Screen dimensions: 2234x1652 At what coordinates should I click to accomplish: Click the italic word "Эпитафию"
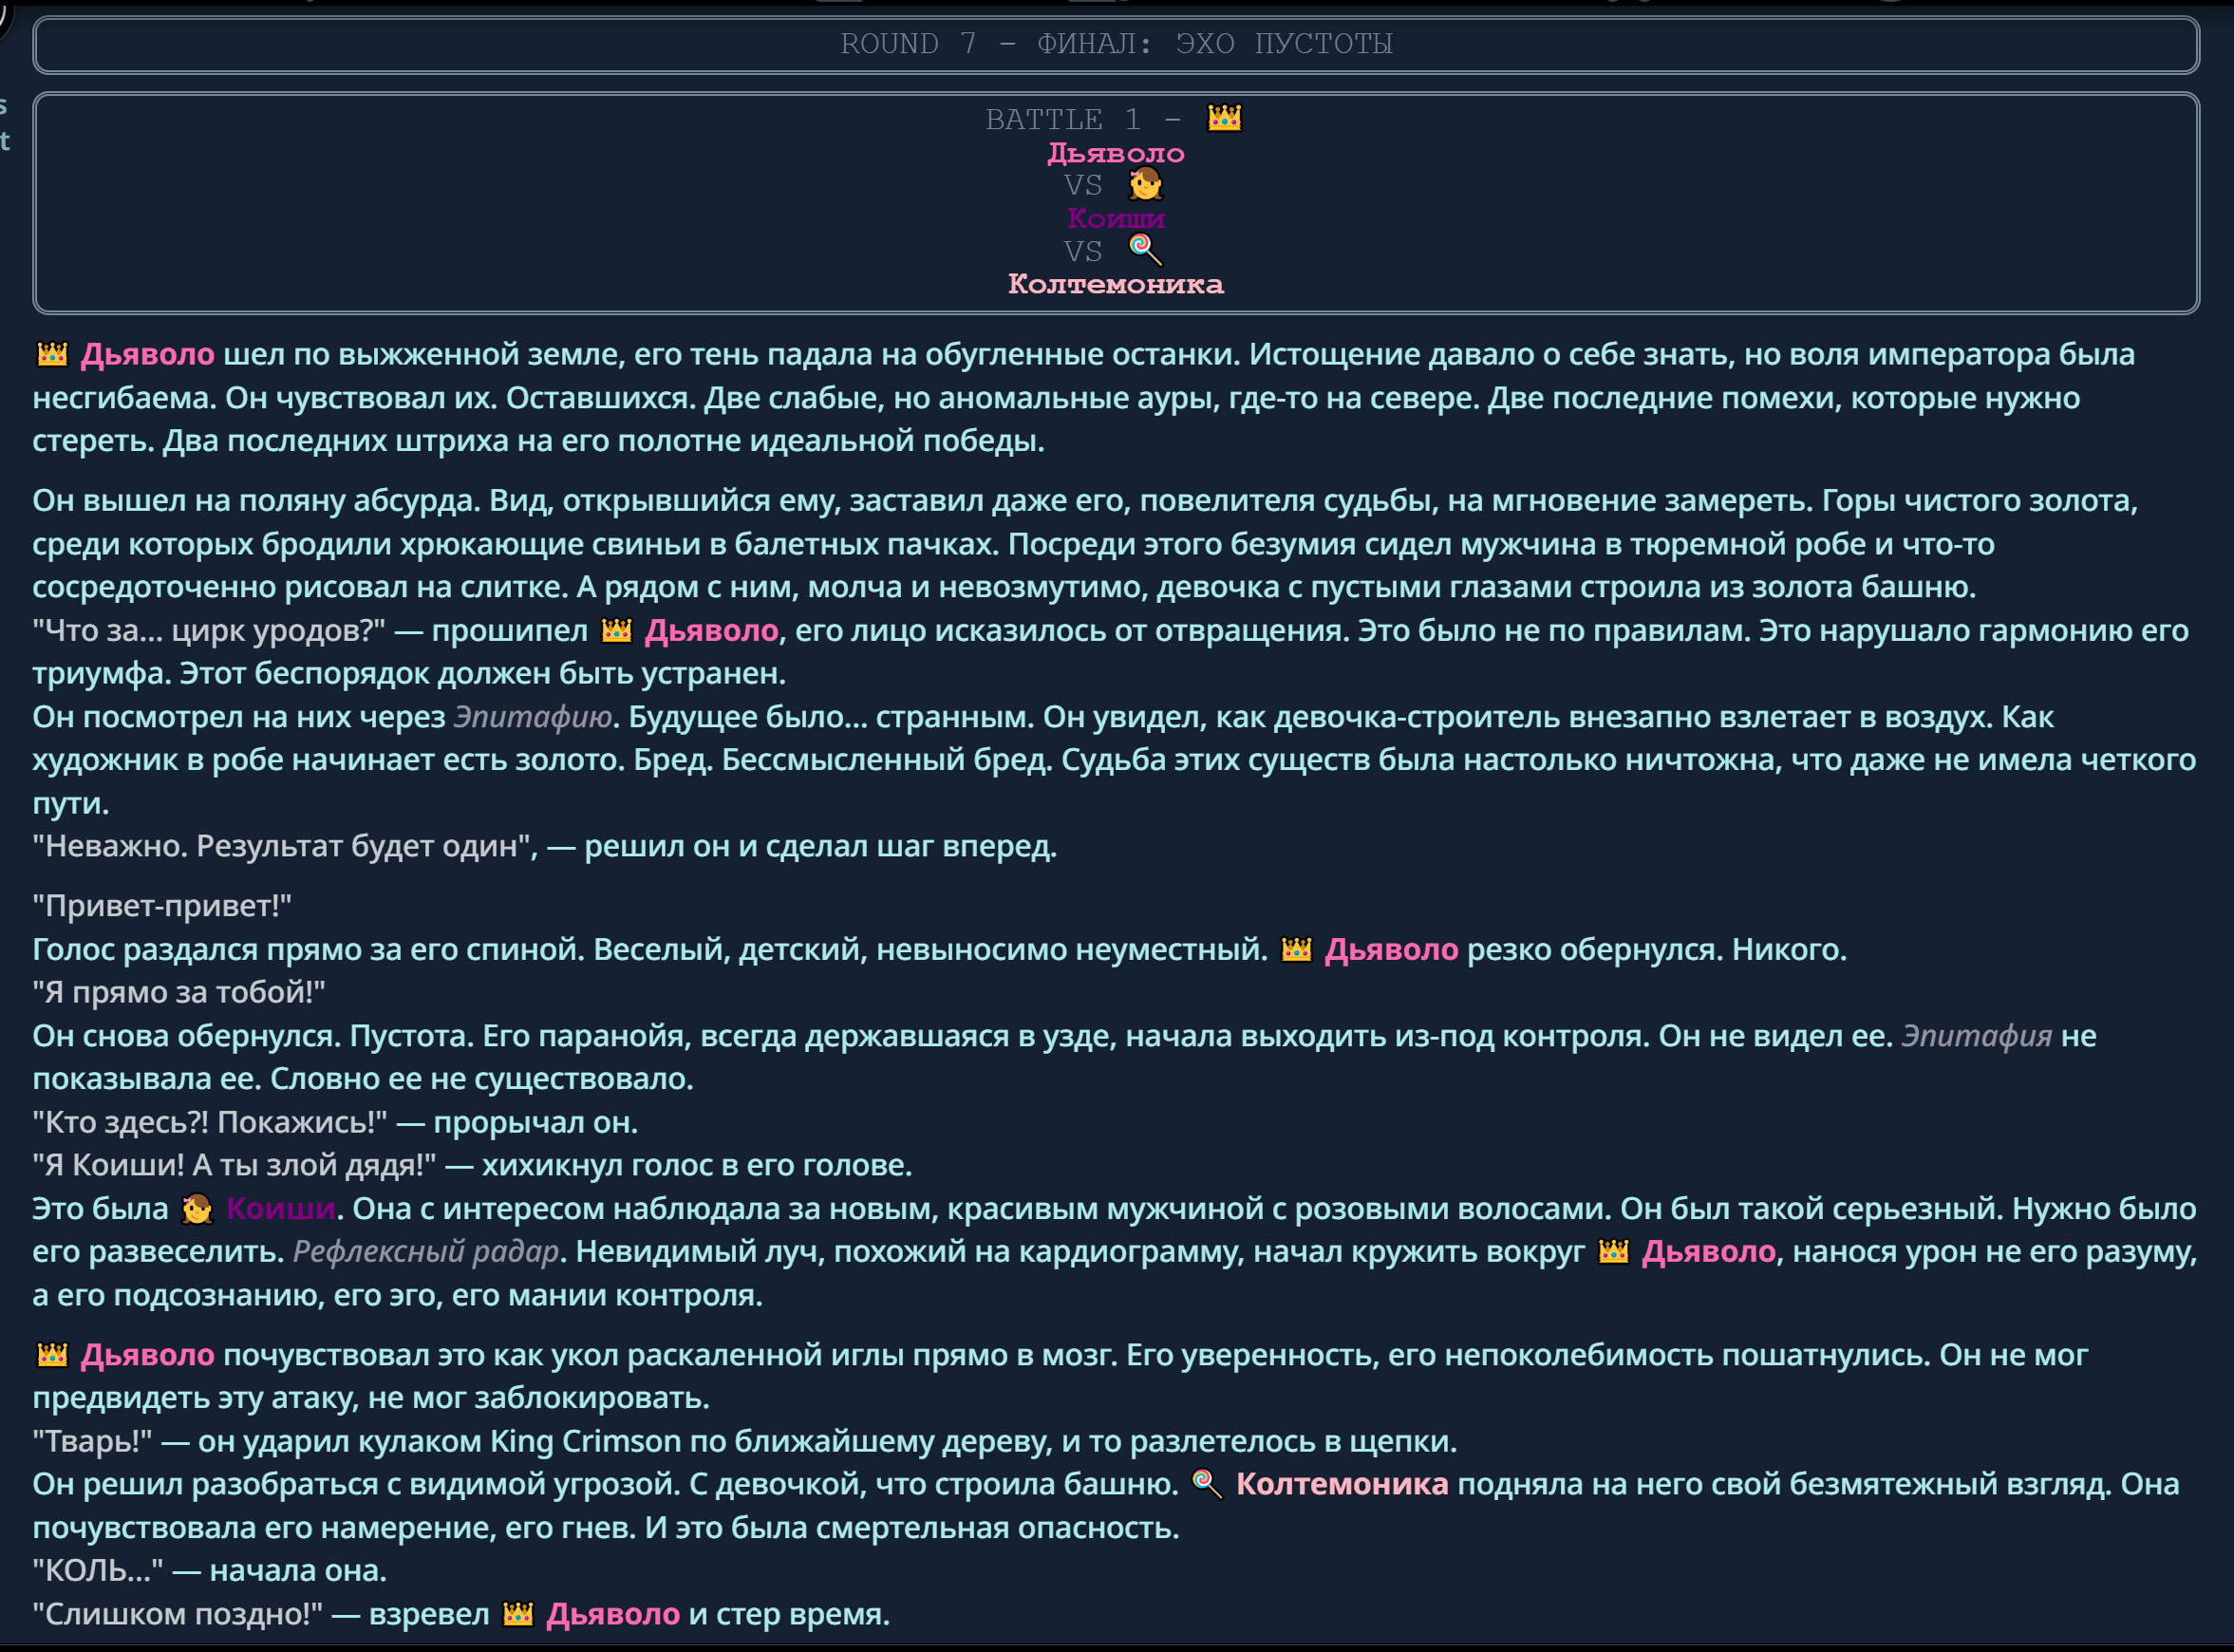(x=532, y=717)
